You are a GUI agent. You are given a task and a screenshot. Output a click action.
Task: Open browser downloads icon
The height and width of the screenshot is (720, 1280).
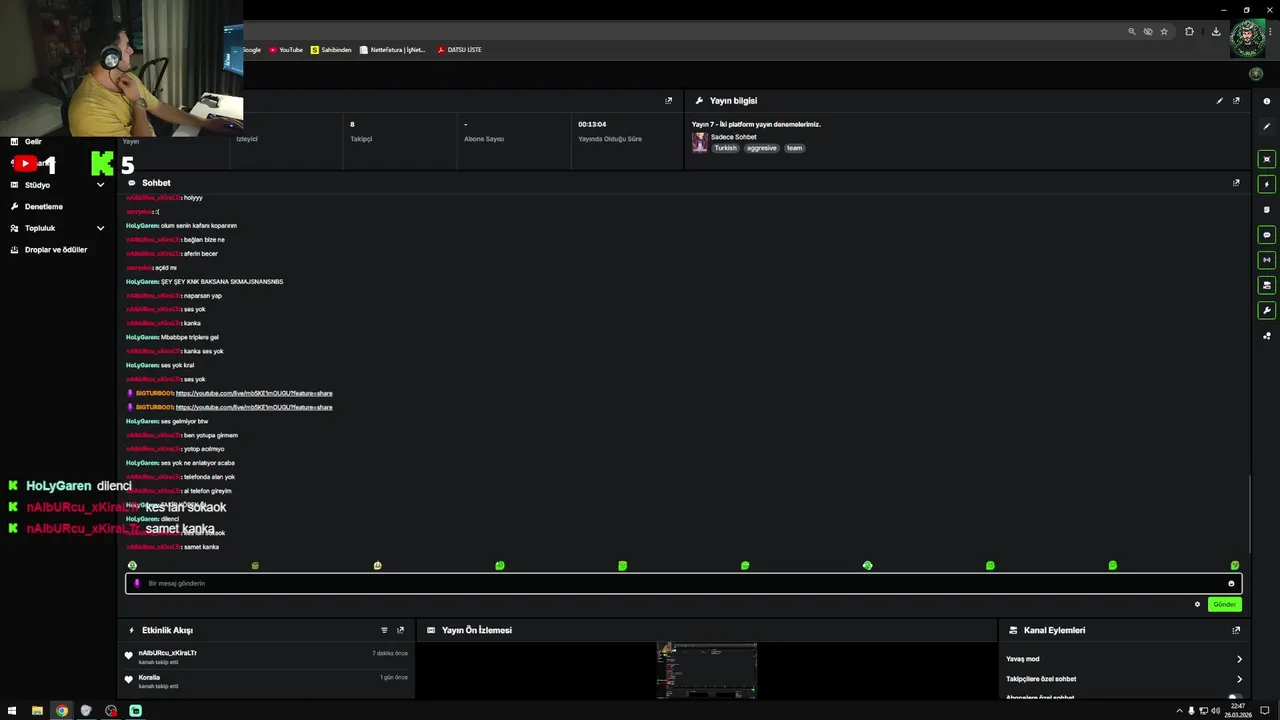1216,31
